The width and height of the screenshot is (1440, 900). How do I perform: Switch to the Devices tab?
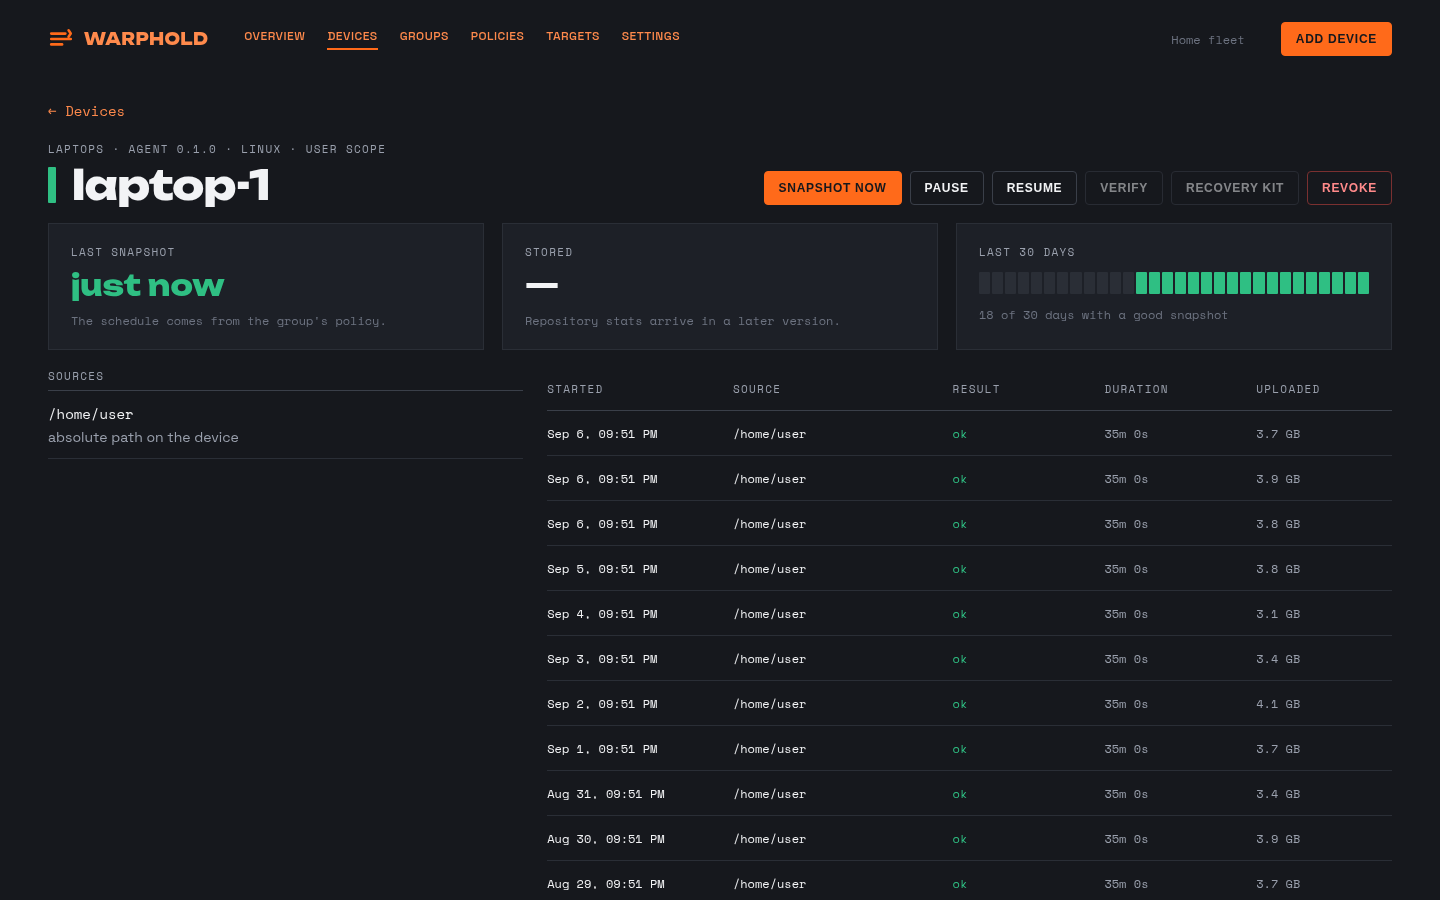pos(352,36)
